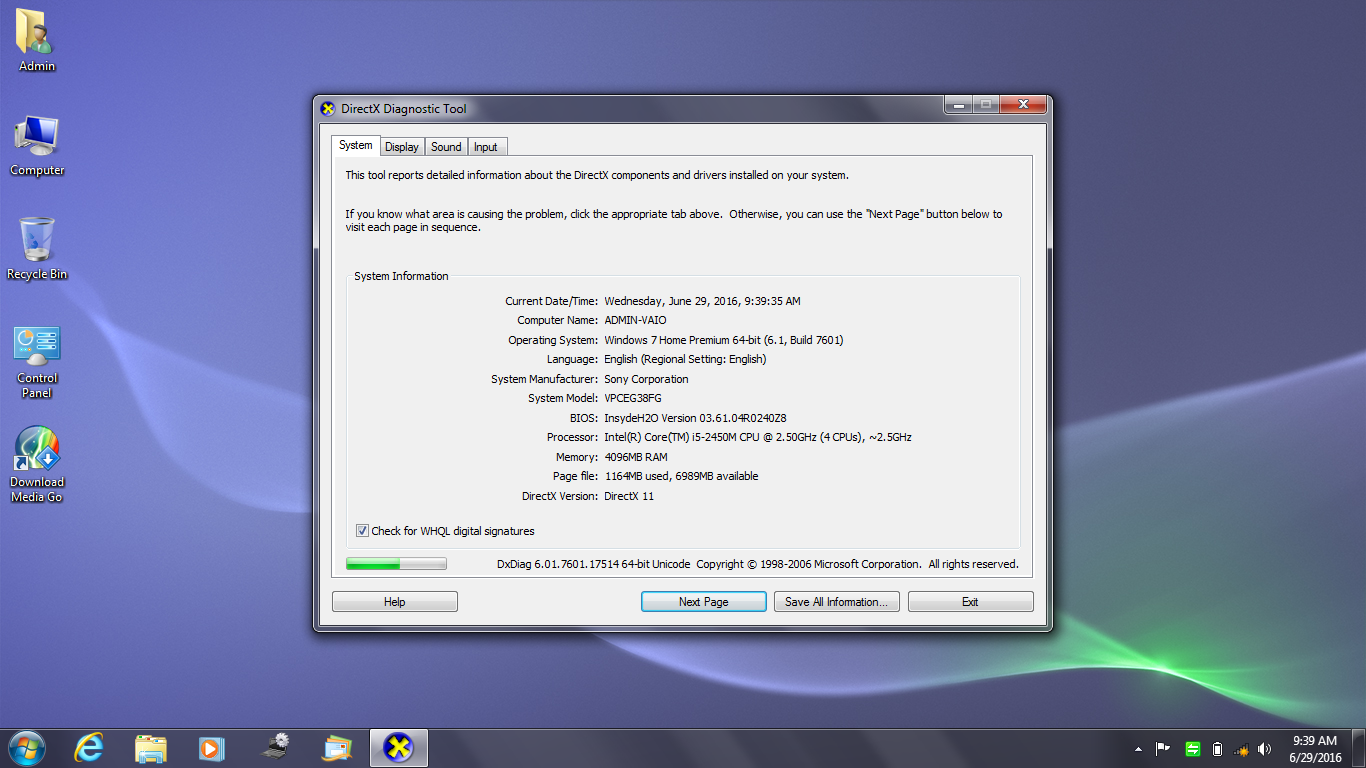
Task: Switch to the Sound tab
Action: click(x=446, y=147)
